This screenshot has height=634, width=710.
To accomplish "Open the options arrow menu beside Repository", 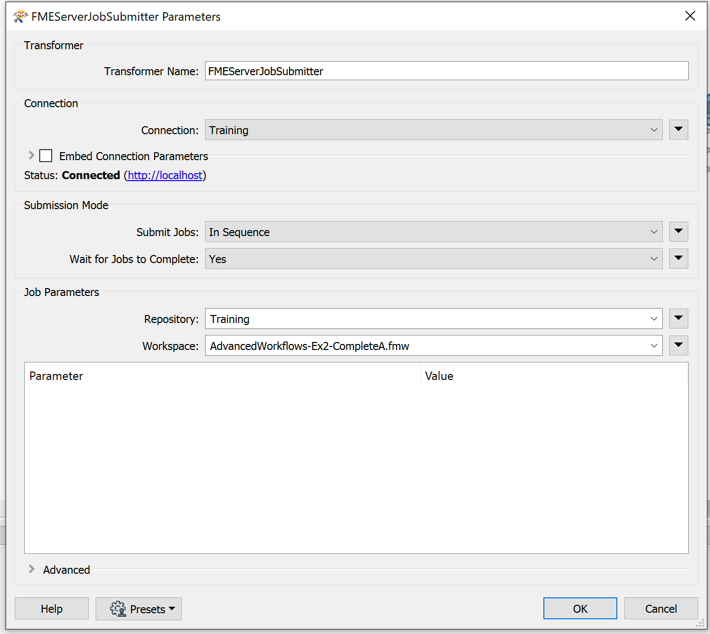I will click(678, 318).
